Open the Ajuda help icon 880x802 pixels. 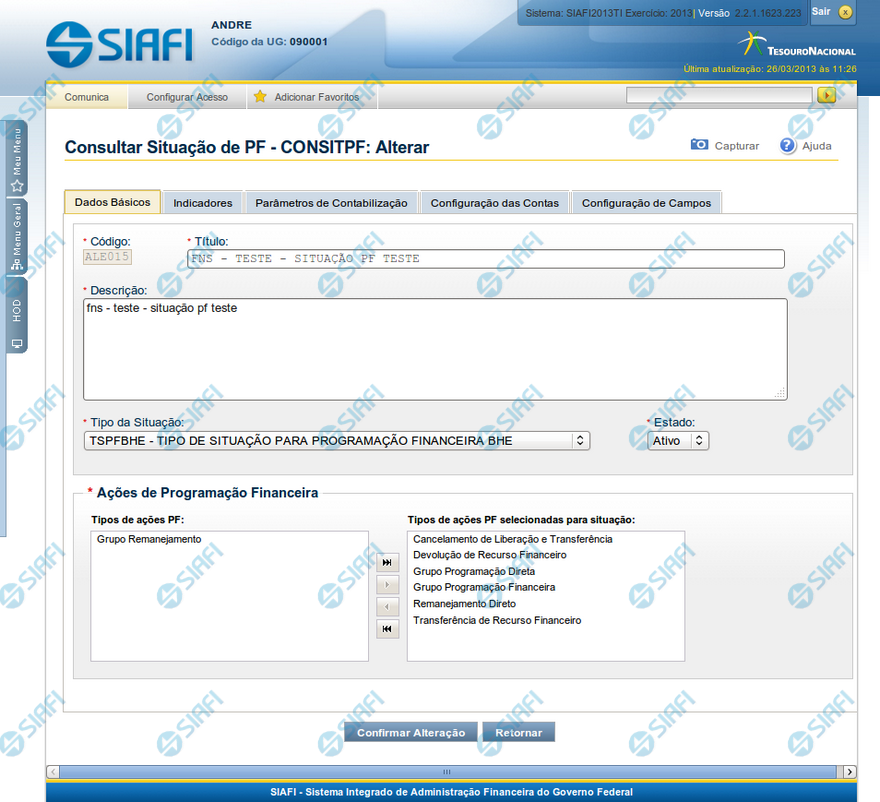788,145
